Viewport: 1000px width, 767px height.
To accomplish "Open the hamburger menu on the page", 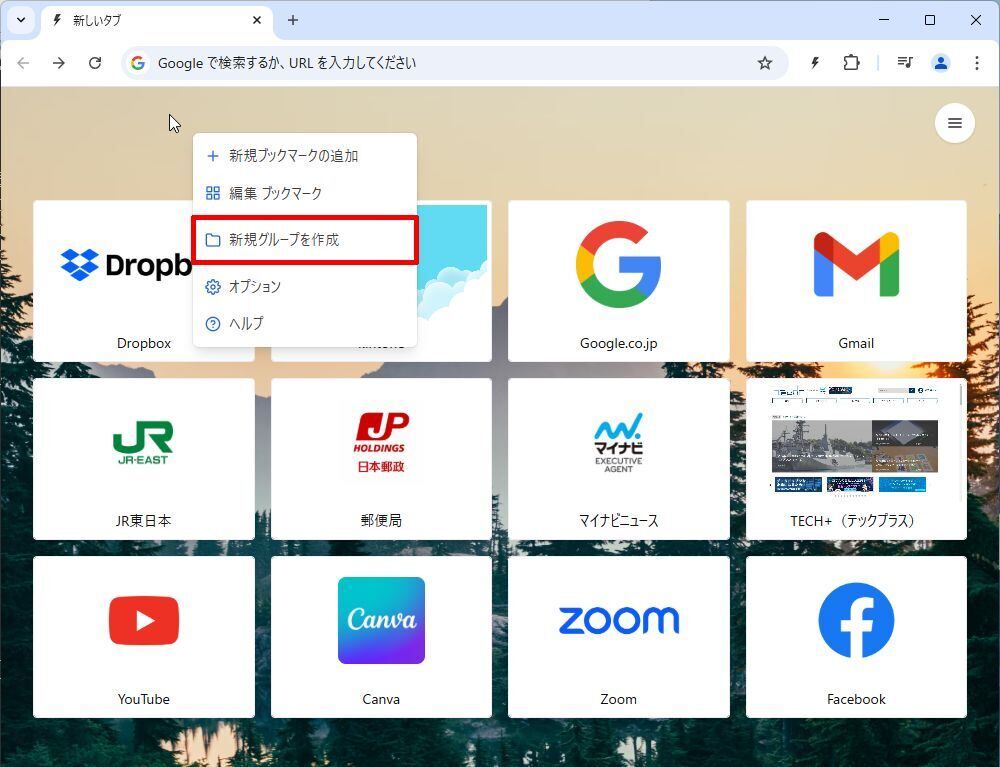I will coord(955,123).
